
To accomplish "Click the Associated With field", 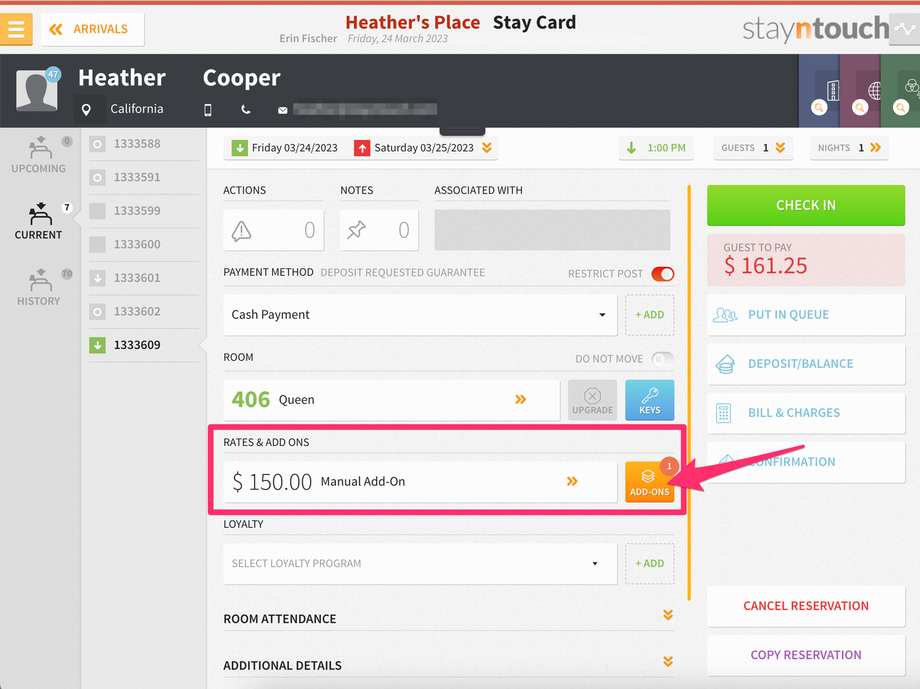I will coord(552,230).
